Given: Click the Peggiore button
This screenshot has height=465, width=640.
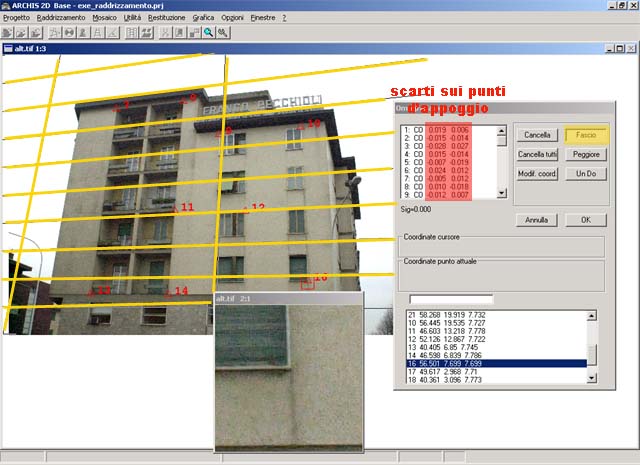Looking at the screenshot, I should (x=586, y=154).
